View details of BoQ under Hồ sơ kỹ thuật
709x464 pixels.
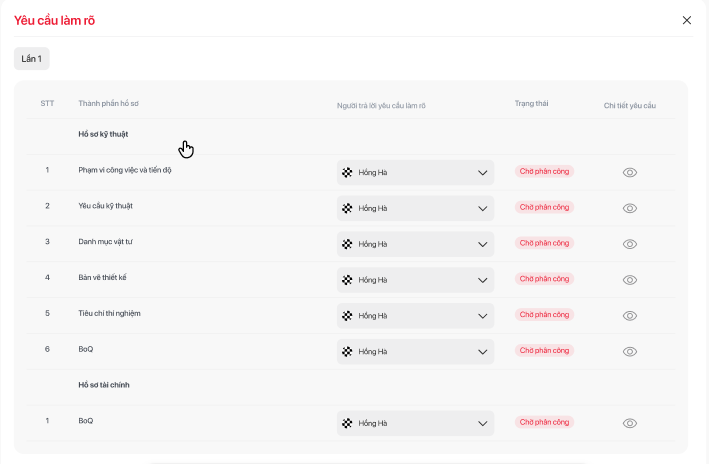tap(629, 352)
